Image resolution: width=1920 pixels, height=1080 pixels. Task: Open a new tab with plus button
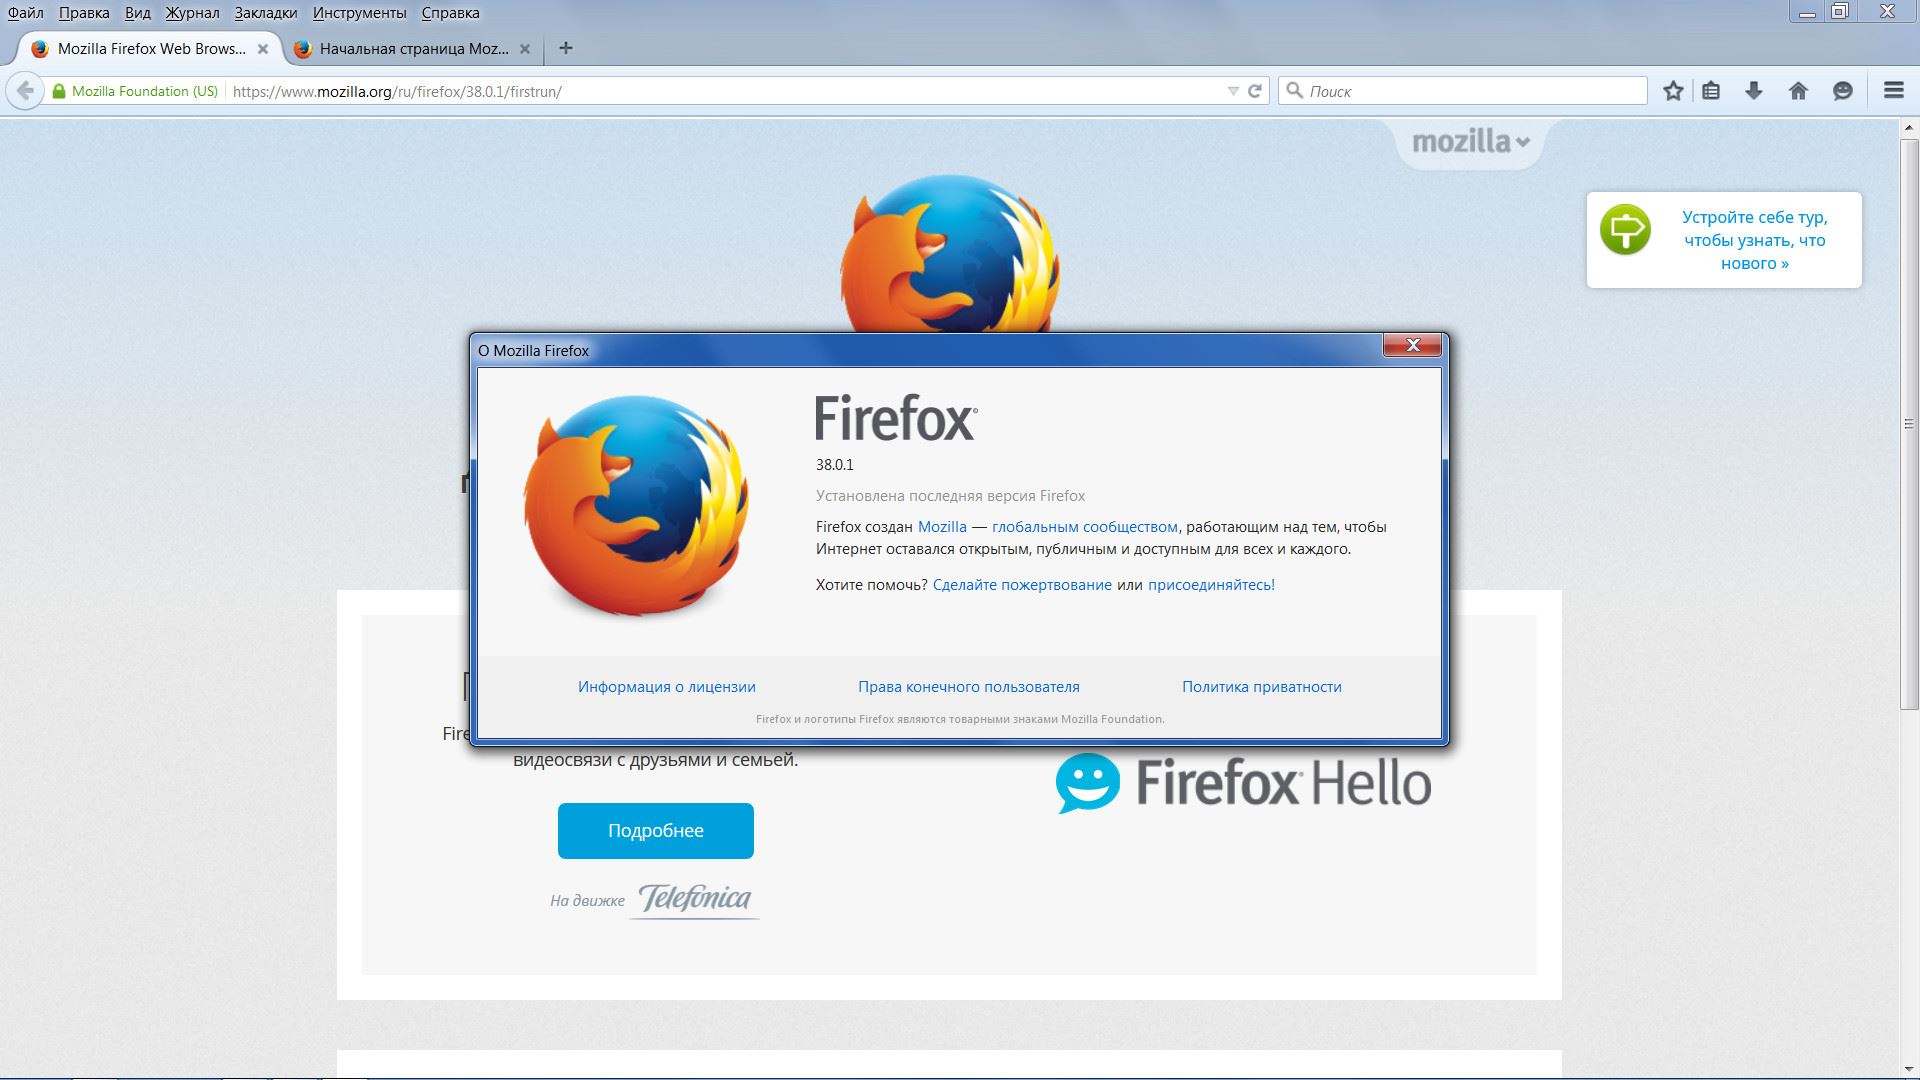tap(566, 48)
